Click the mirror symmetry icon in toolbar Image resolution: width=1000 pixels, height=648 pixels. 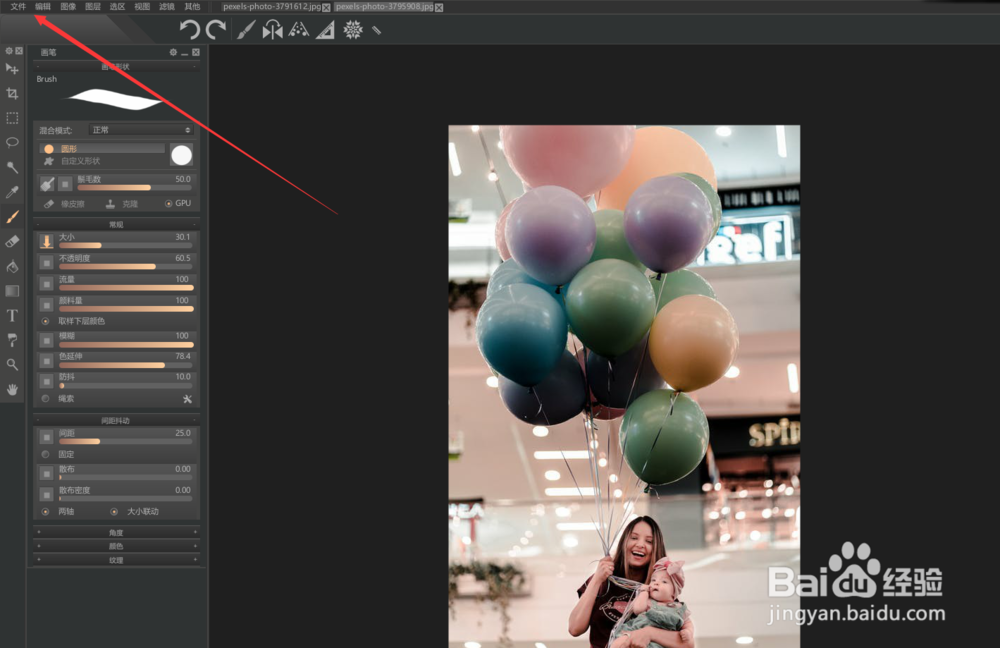click(272, 29)
